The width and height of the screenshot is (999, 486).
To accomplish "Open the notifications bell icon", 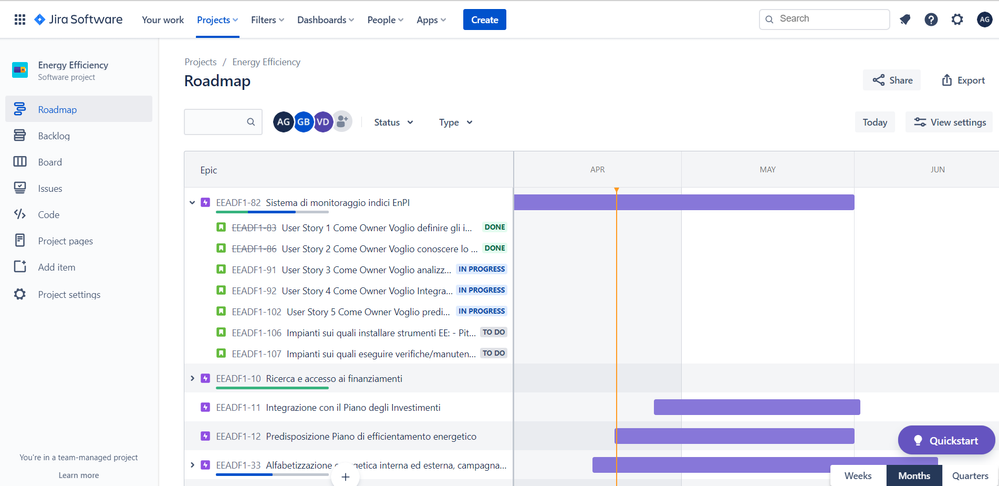I will click(x=905, y=20).
